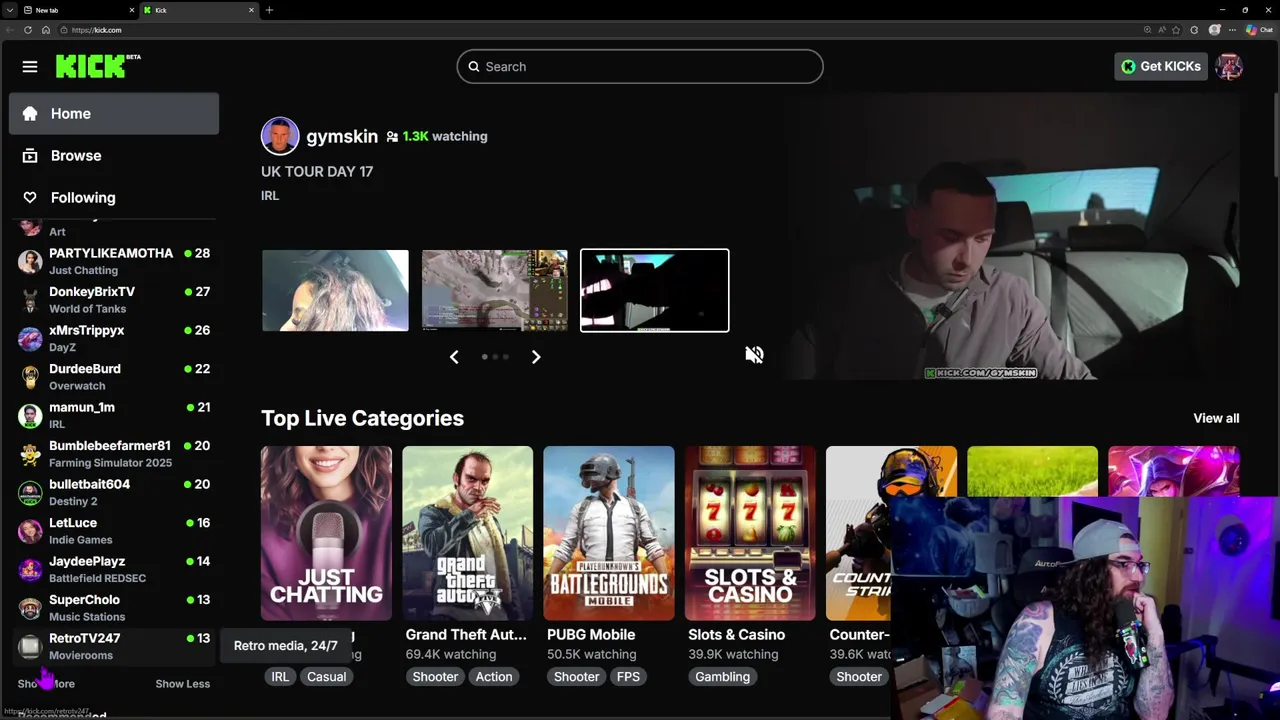Image resolution: width=1280 pixels, height=720 pixels.
Task: Add page to browser favorites
Action: pyautogui.click(x=1176, y=30)
